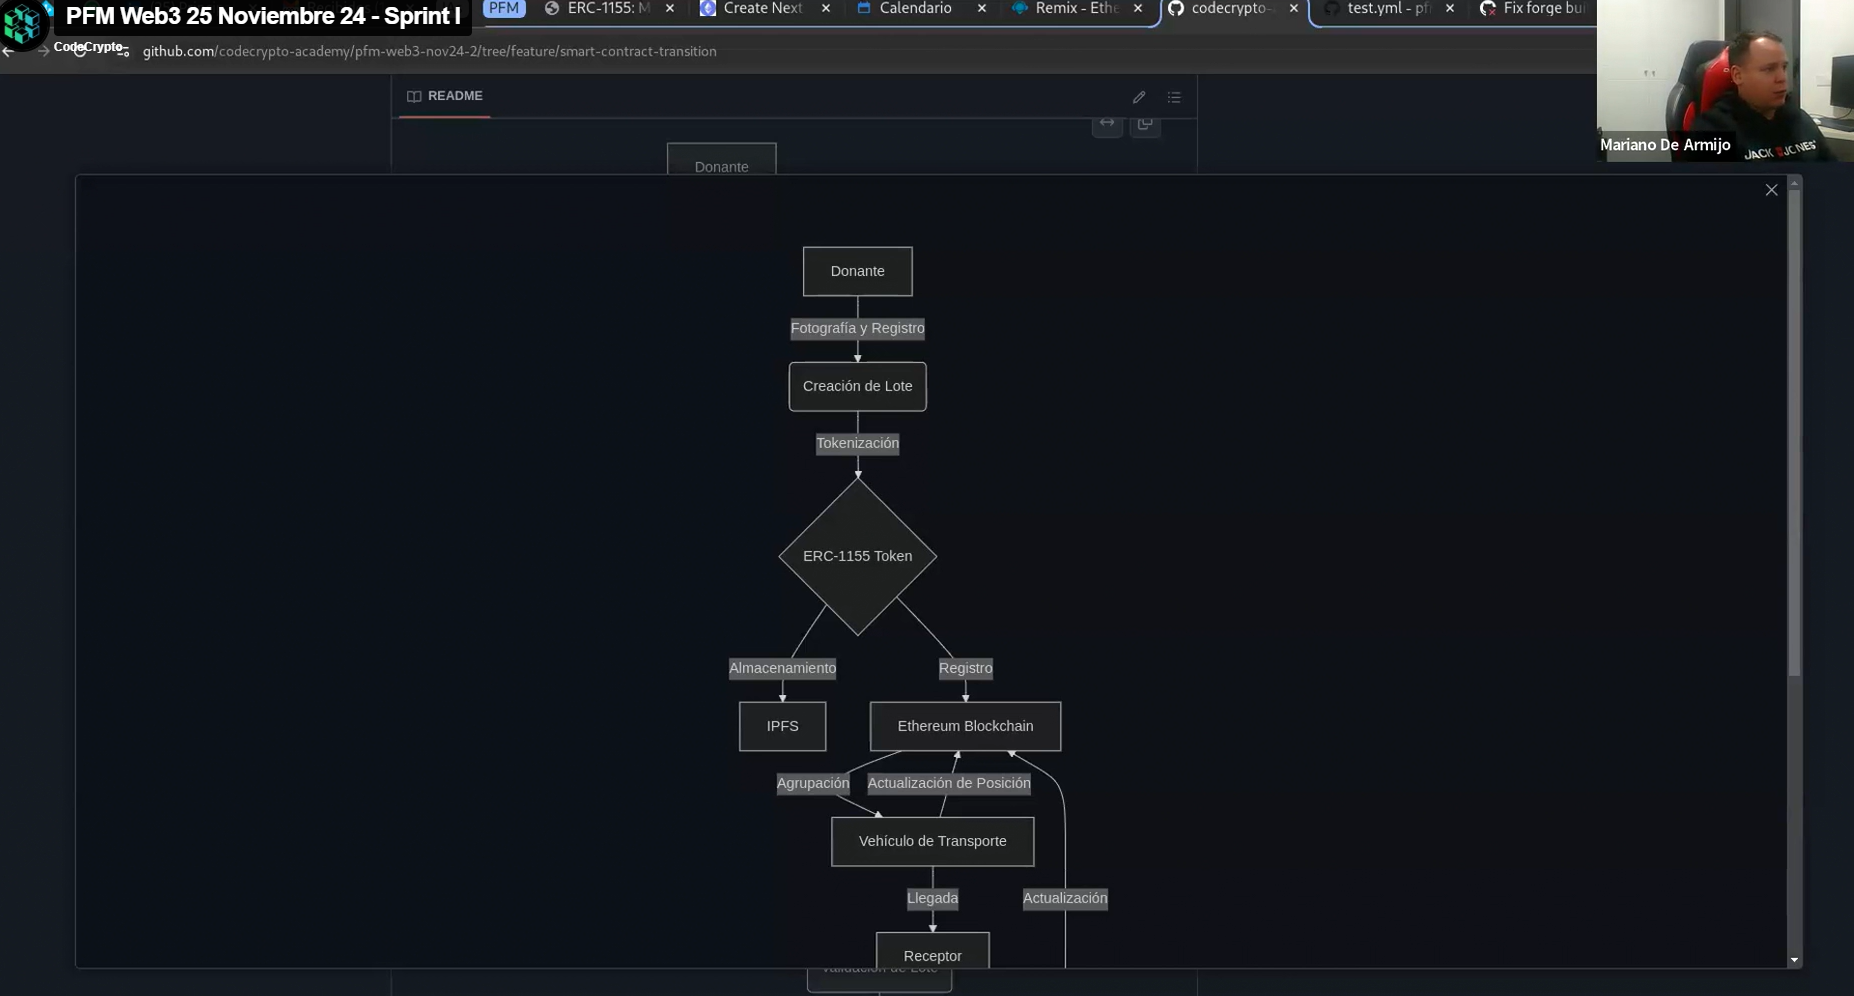
Task: Open the test.yml browser tab
Action: pyautogui.click(x=1388, y=8)
